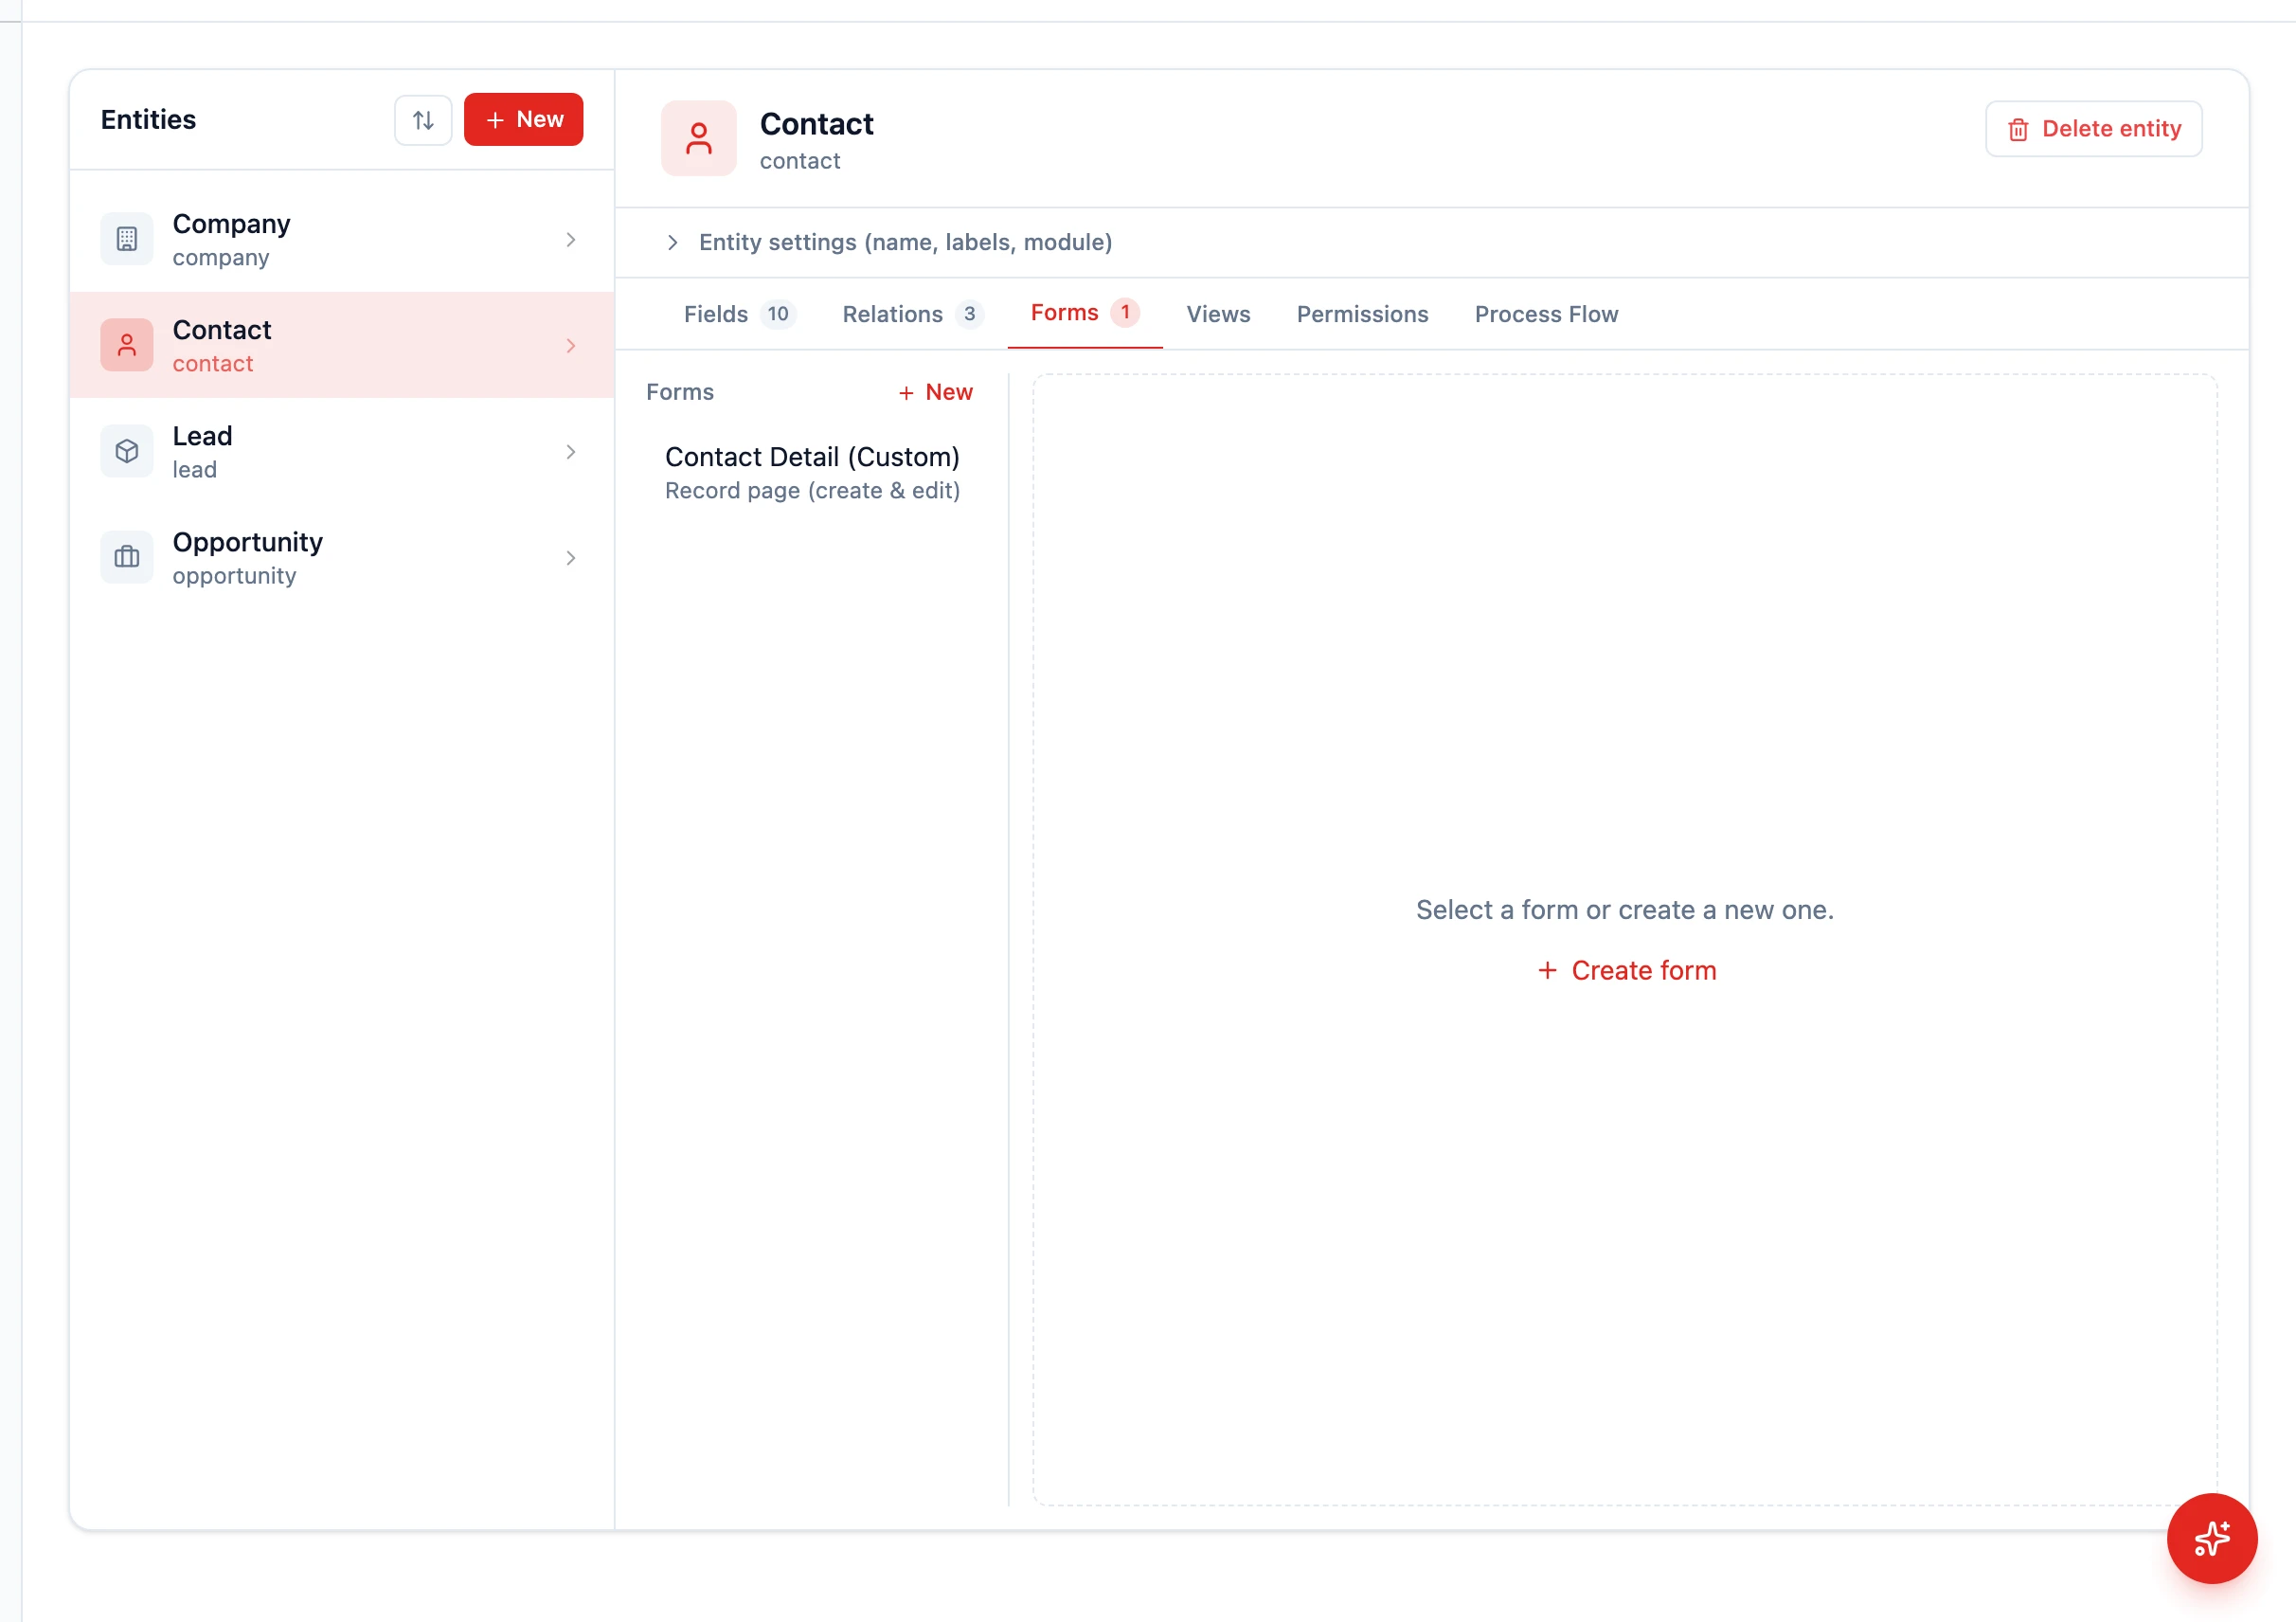Open the Permissions tab
The height and width of the screenshot is (1622, 2296).
tap(1362, 314)
